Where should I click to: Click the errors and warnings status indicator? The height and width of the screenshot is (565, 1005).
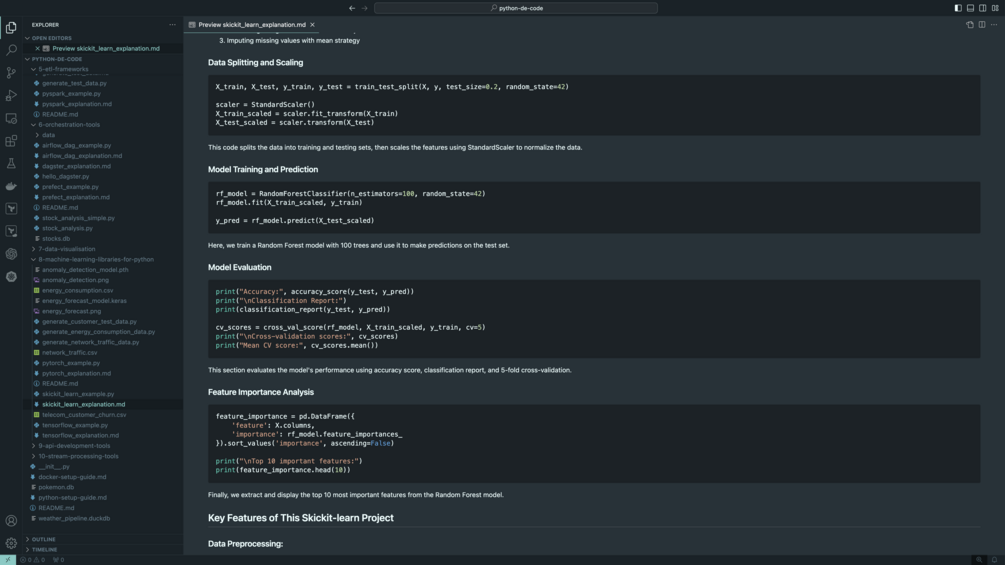tap(32, 560)
